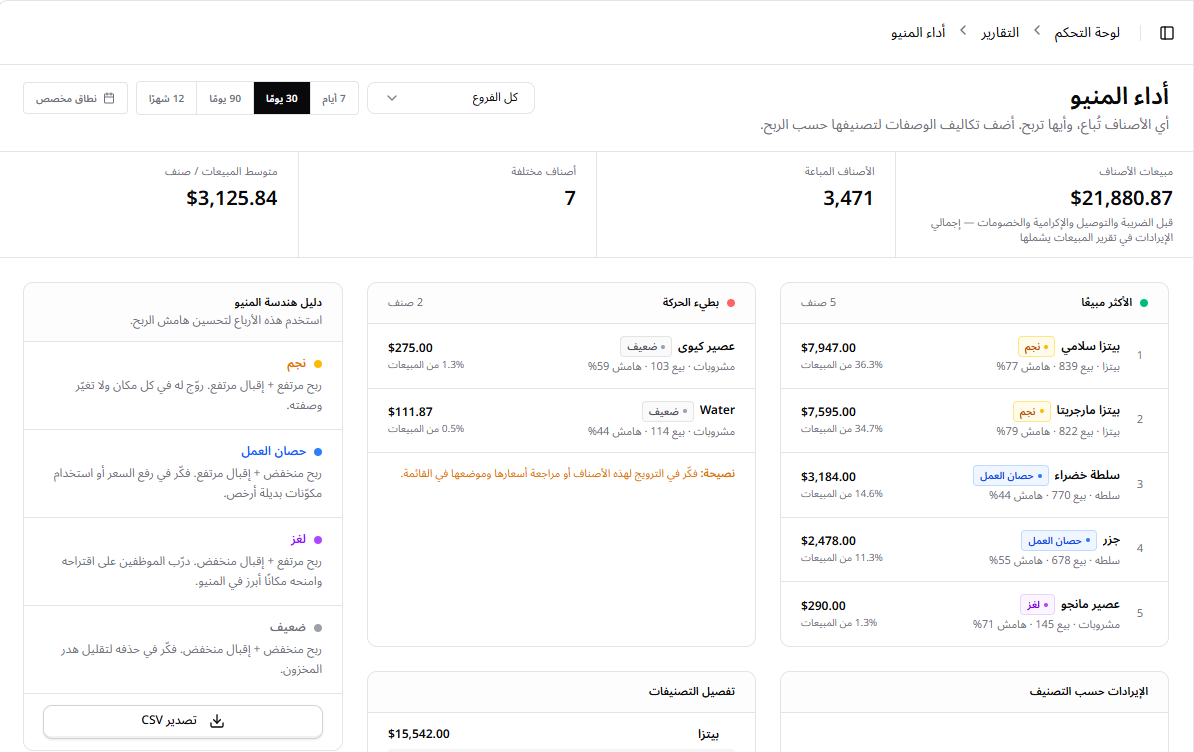Click the 3,471 items sold figure
Screen dimensions: 1194x752
(848, 198)
